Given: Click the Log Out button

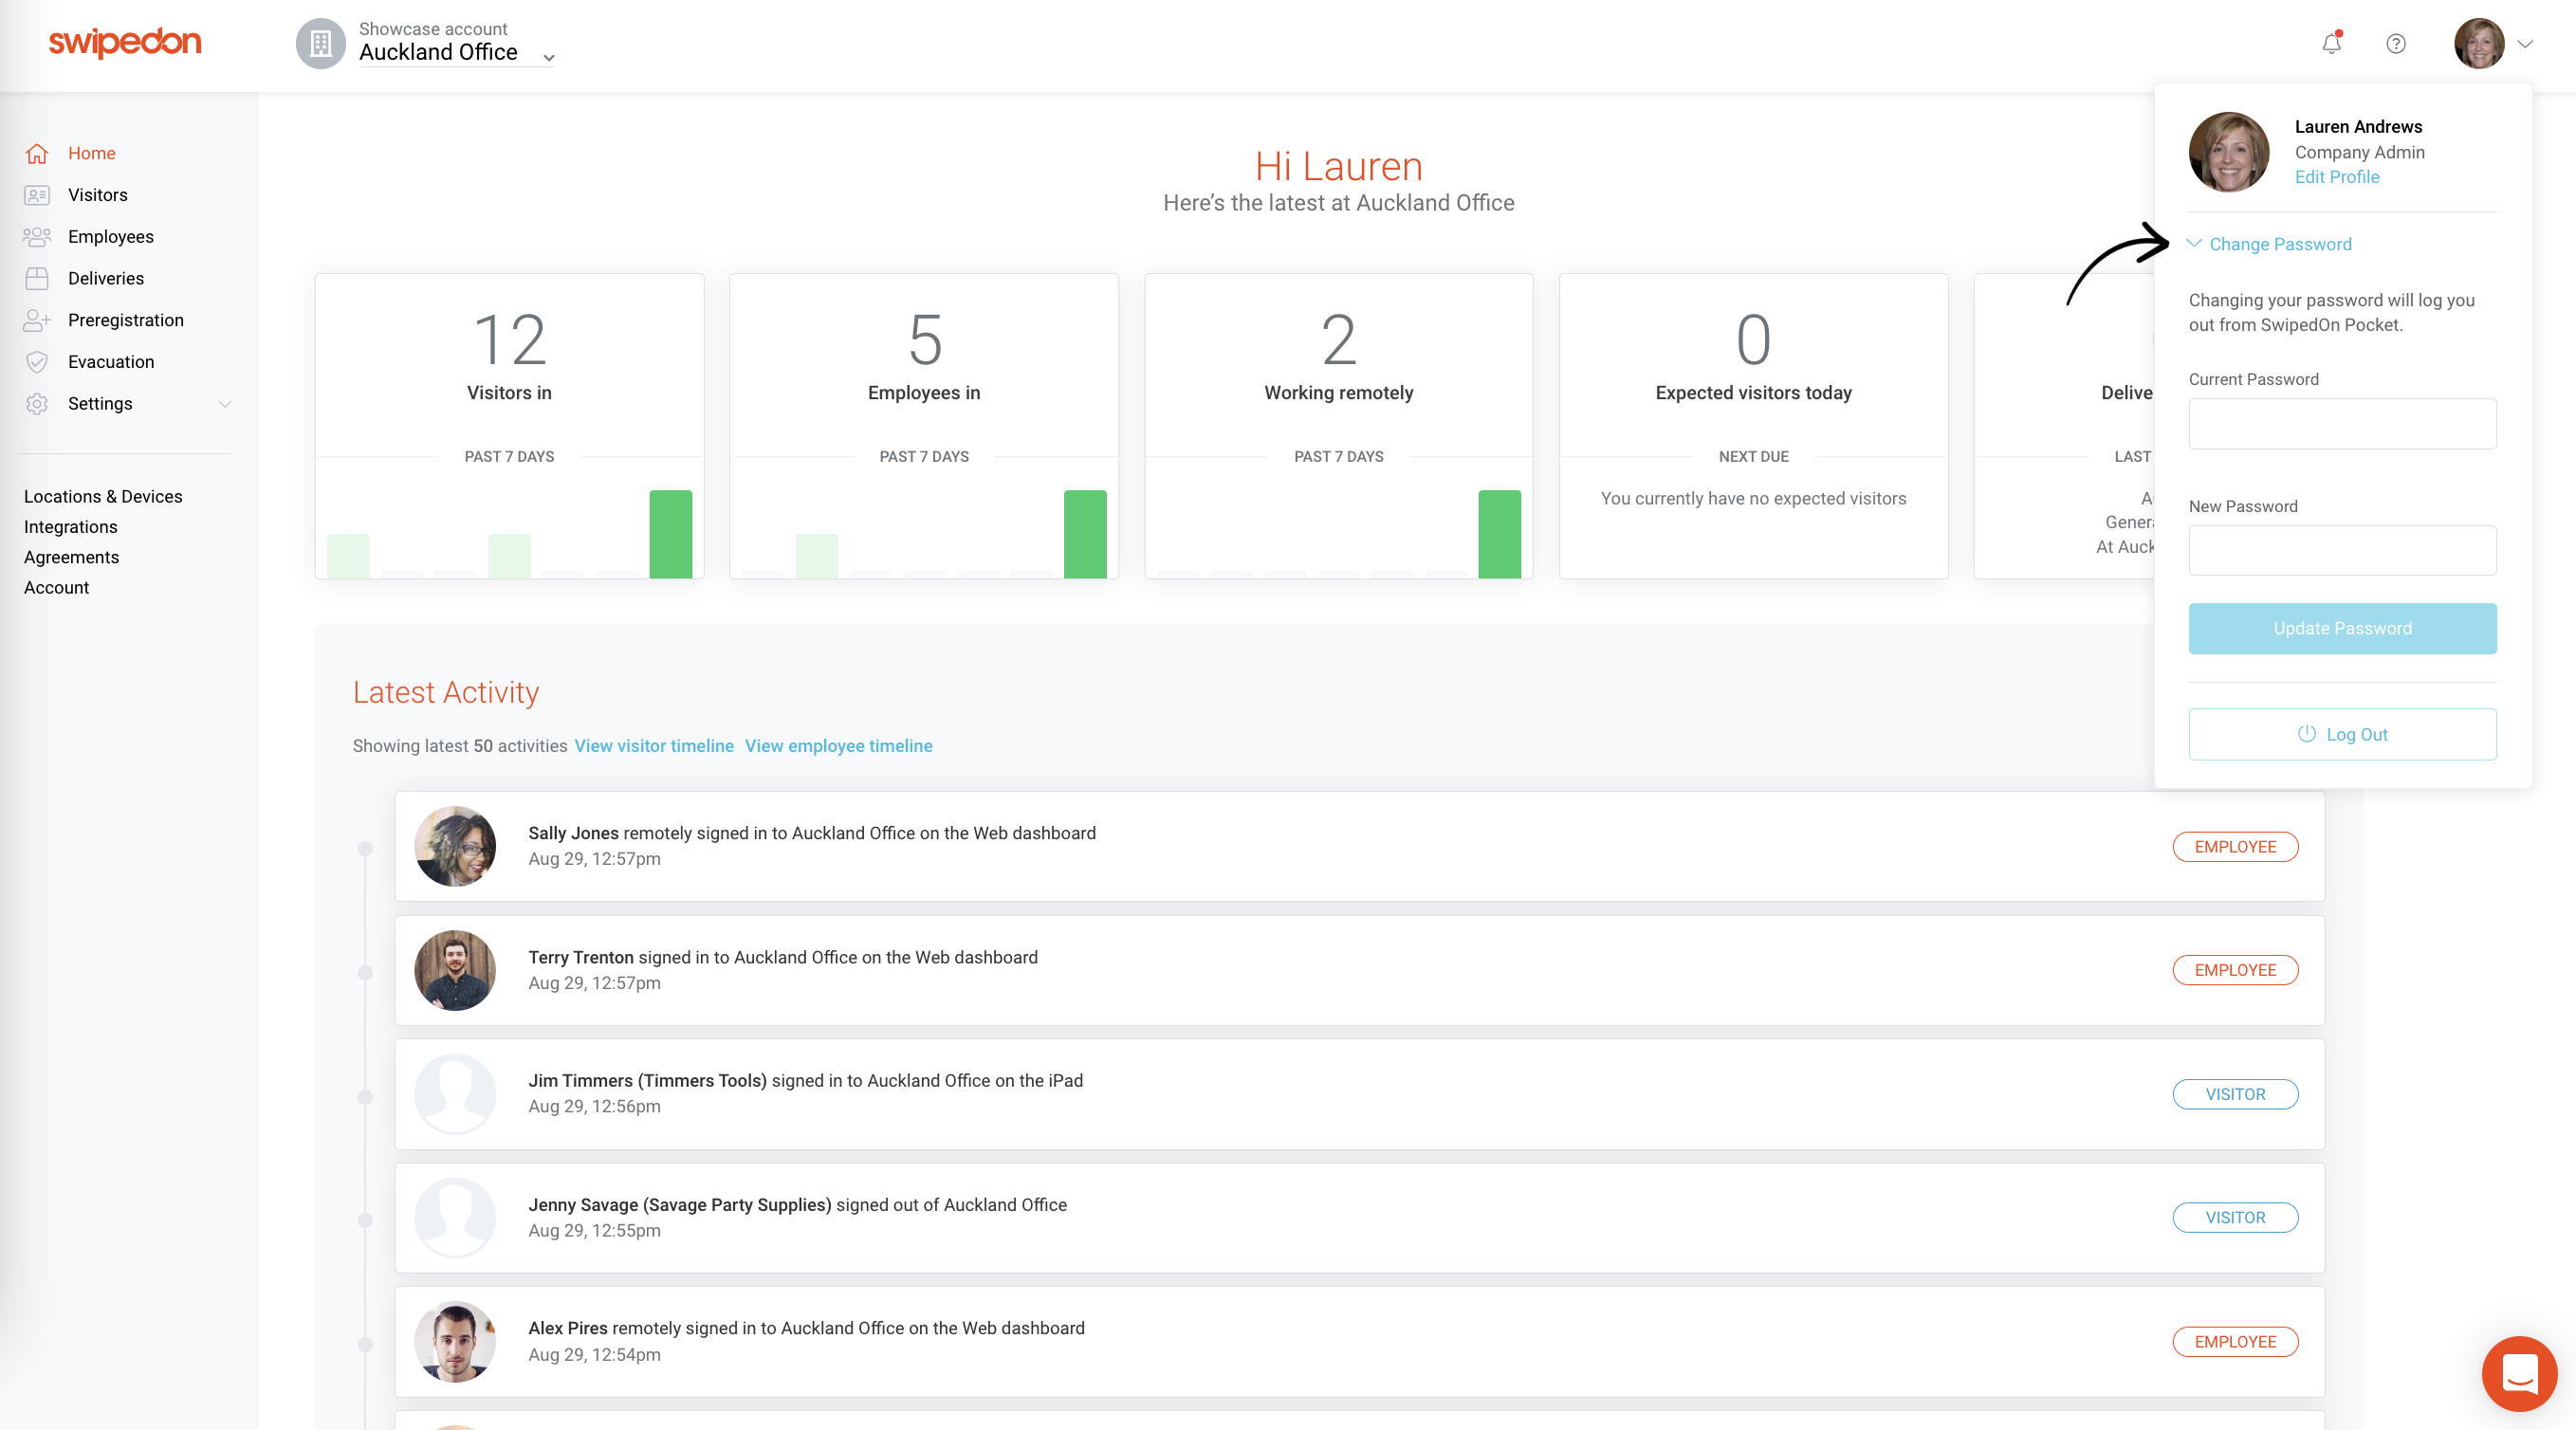Looking at the screenshot, I should tap(2341, 734).
